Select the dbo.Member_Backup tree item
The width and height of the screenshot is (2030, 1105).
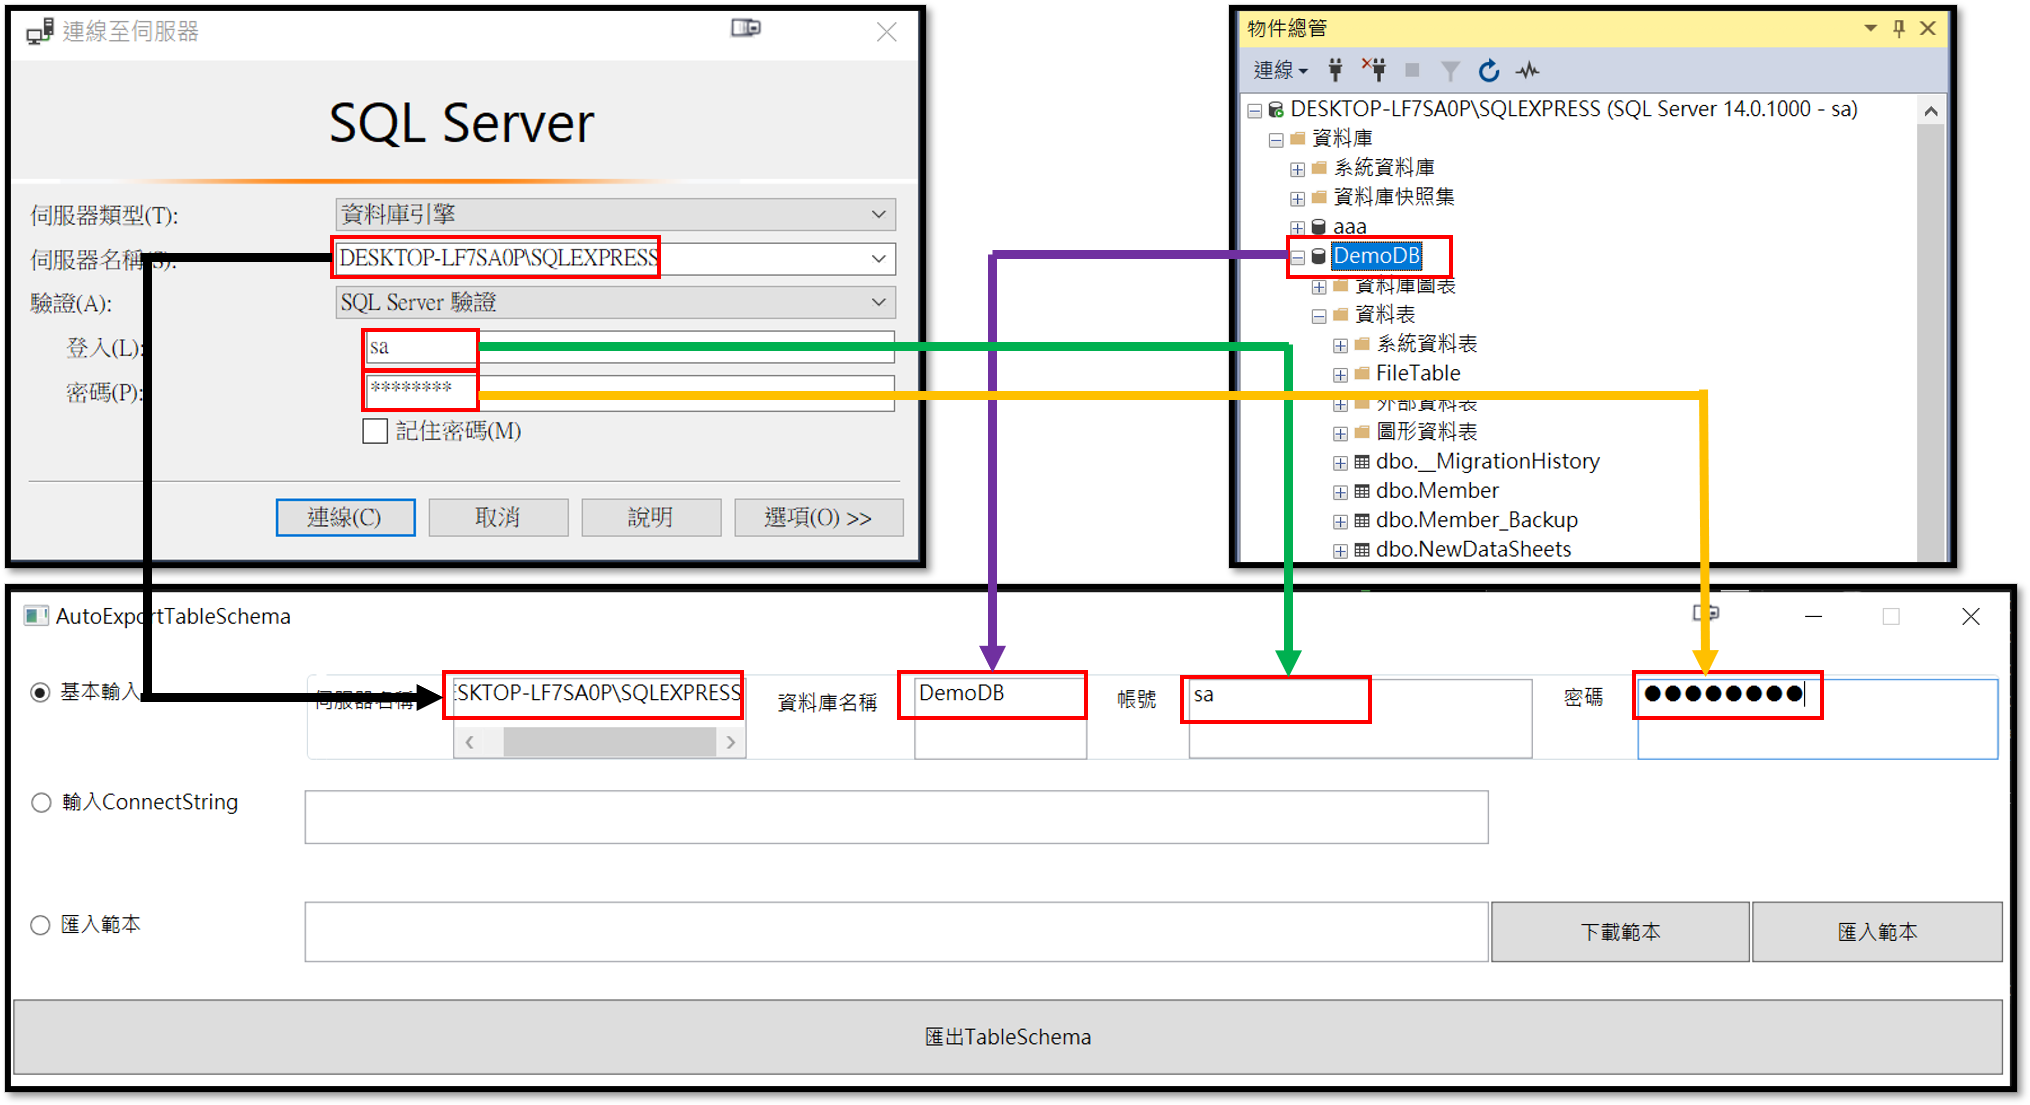click(1476, 520)
